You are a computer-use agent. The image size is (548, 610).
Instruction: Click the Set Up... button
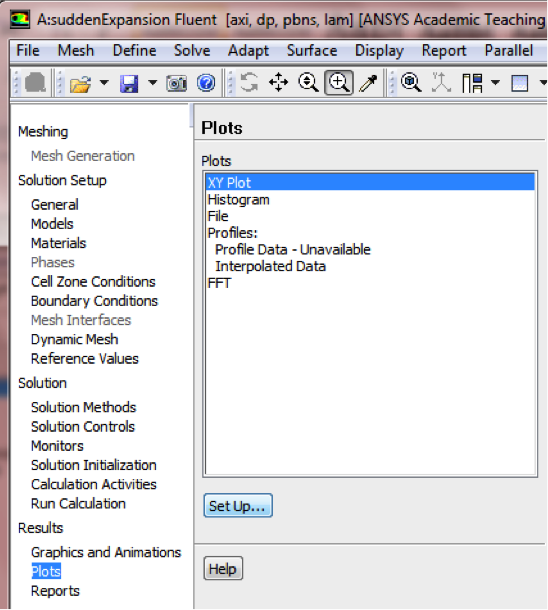click(238, 506)
